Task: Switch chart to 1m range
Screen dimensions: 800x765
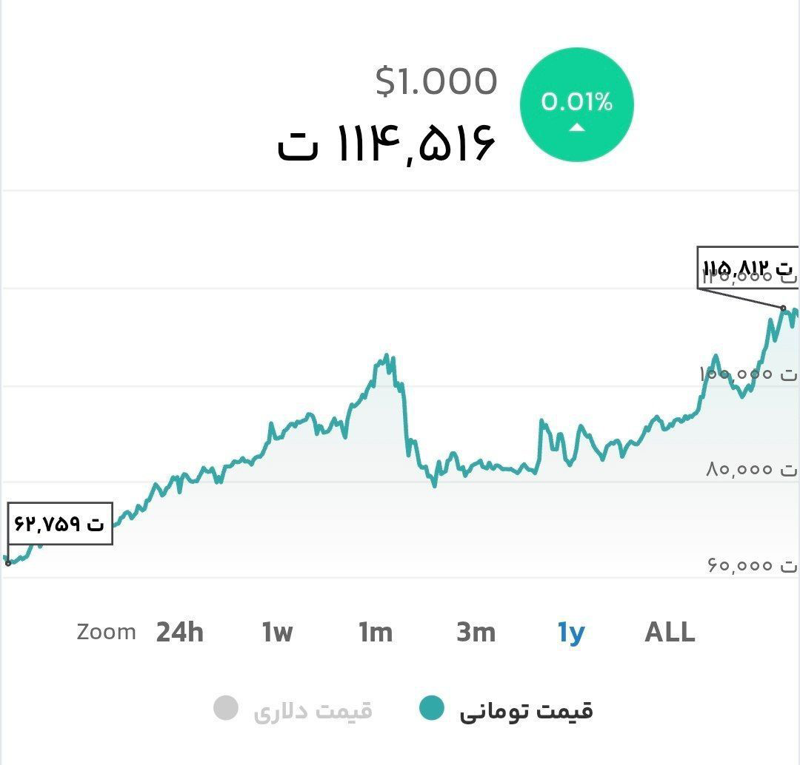Action: click(375, 632)
